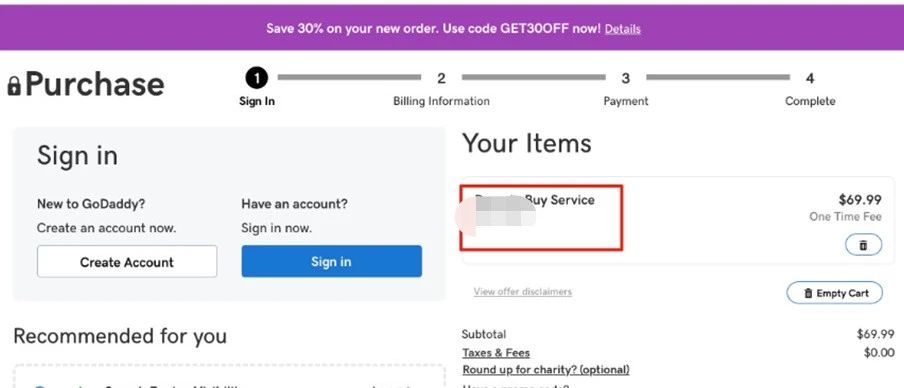Open the View offer disclaimers link
The image size is (904, 388).
coord(523,292)
